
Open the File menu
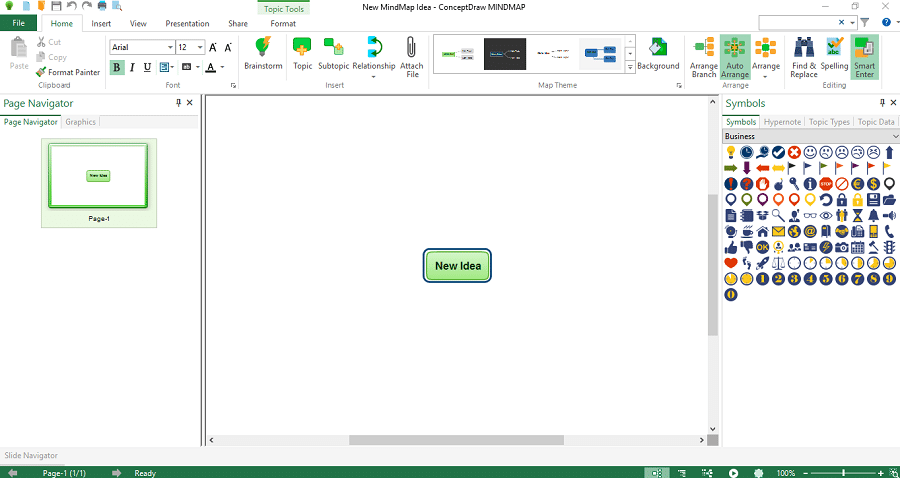18,24
